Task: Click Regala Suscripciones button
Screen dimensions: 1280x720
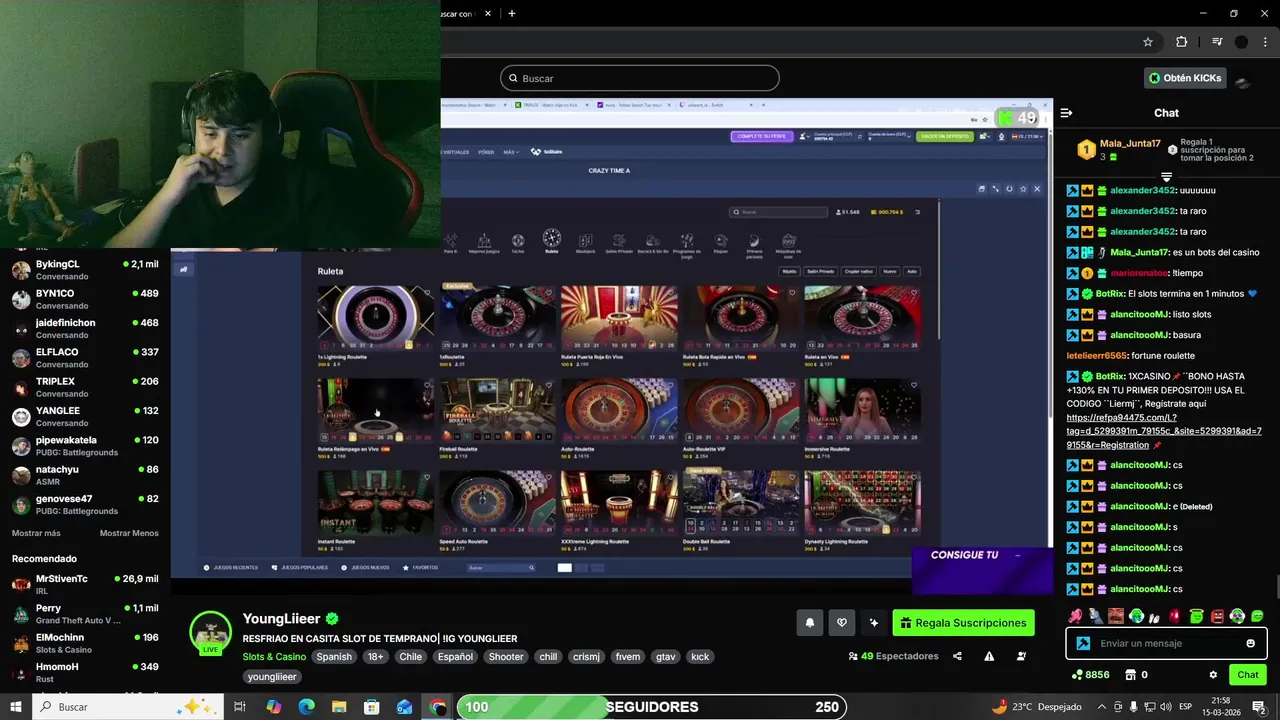Action: [x=963, y=623]
